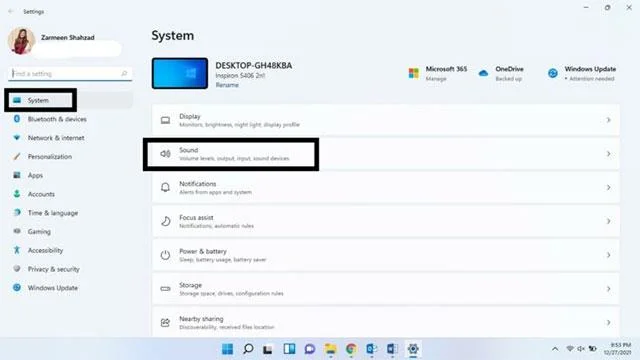Open Bluetooth & devices settings
Screen dimensions: 640x360
tap(70, 119)
